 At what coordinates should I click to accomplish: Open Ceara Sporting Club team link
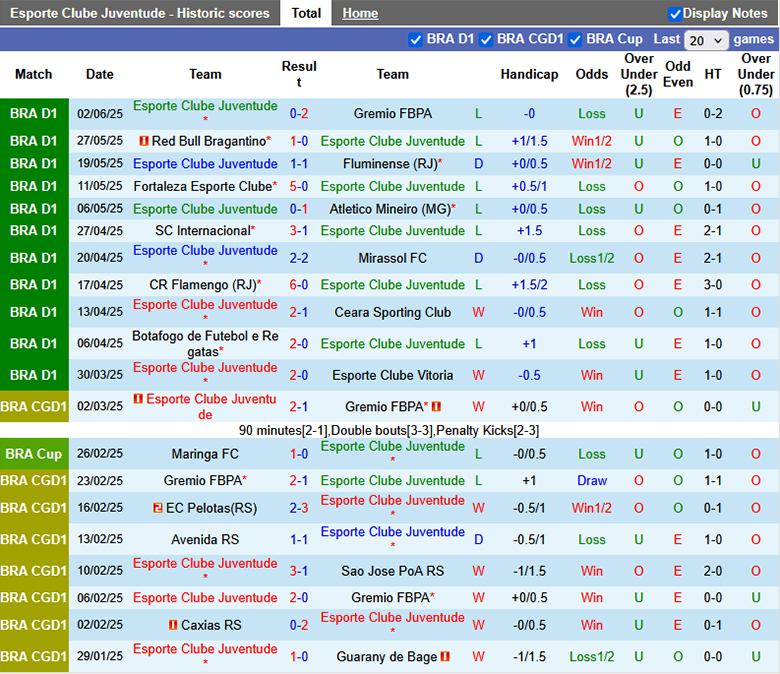[392, 312]
